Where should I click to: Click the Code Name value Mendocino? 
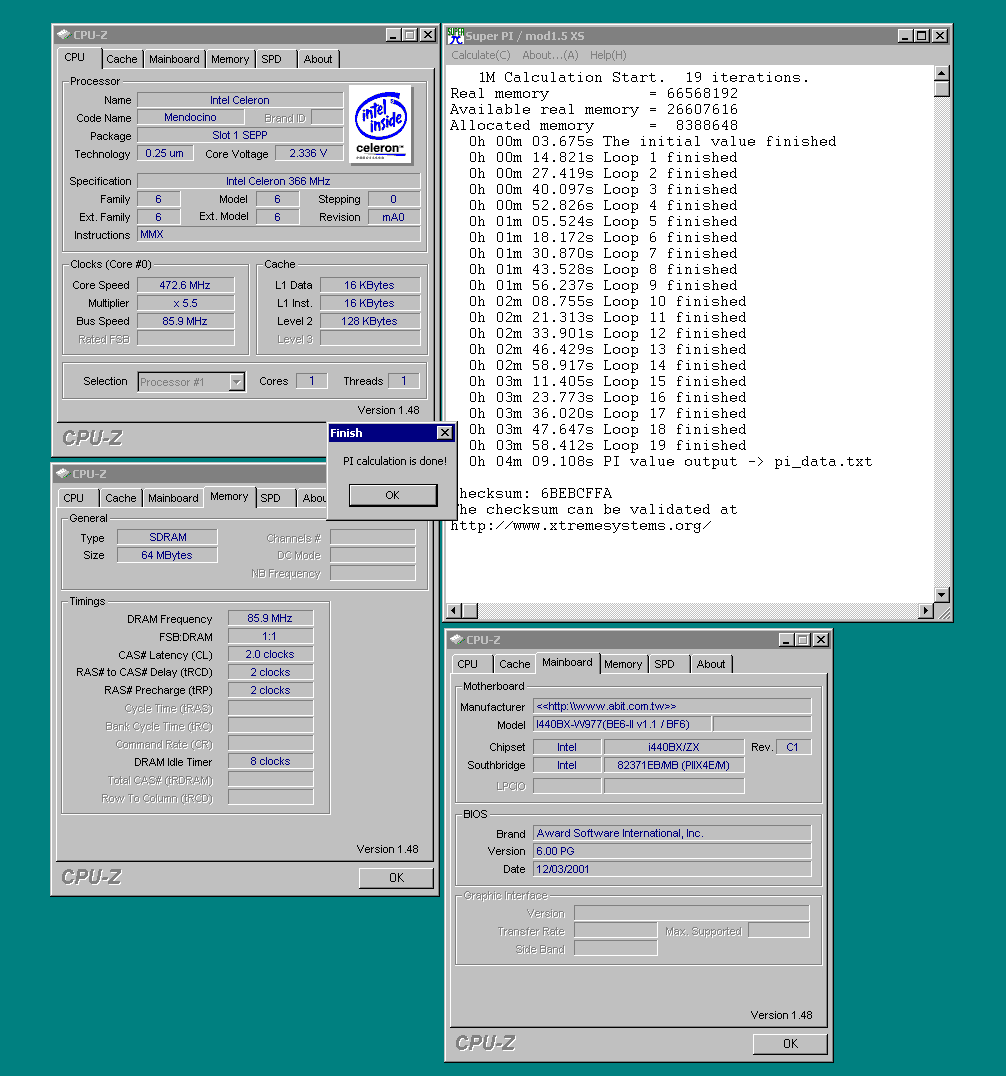click(x=190, y=117)
